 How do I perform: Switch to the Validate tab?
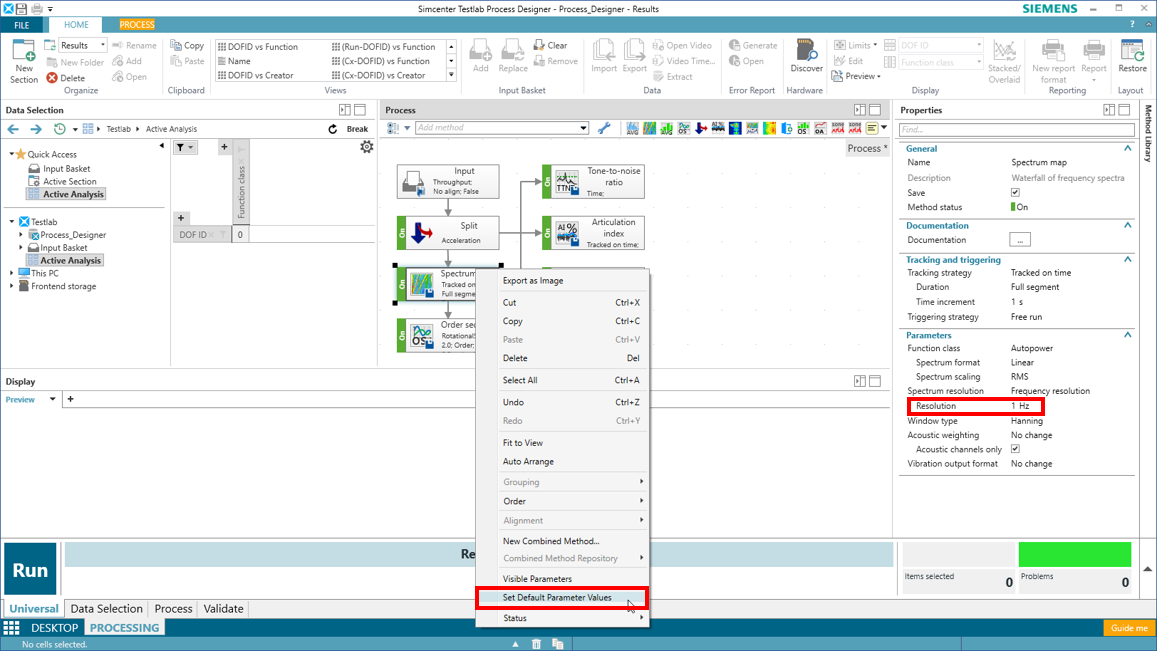223,608
